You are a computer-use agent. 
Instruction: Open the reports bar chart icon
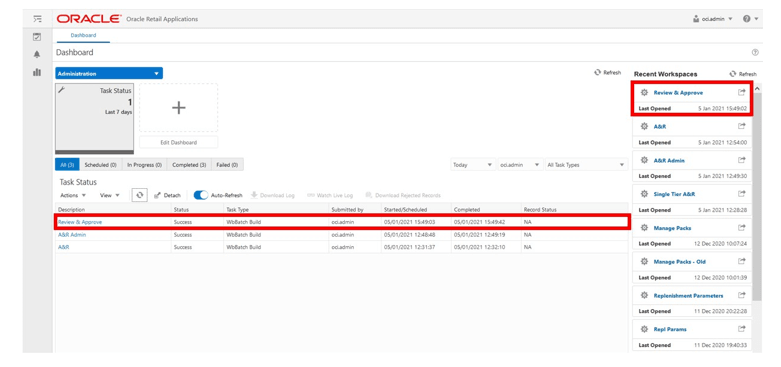pyautogui.click(x=37, y=72)
